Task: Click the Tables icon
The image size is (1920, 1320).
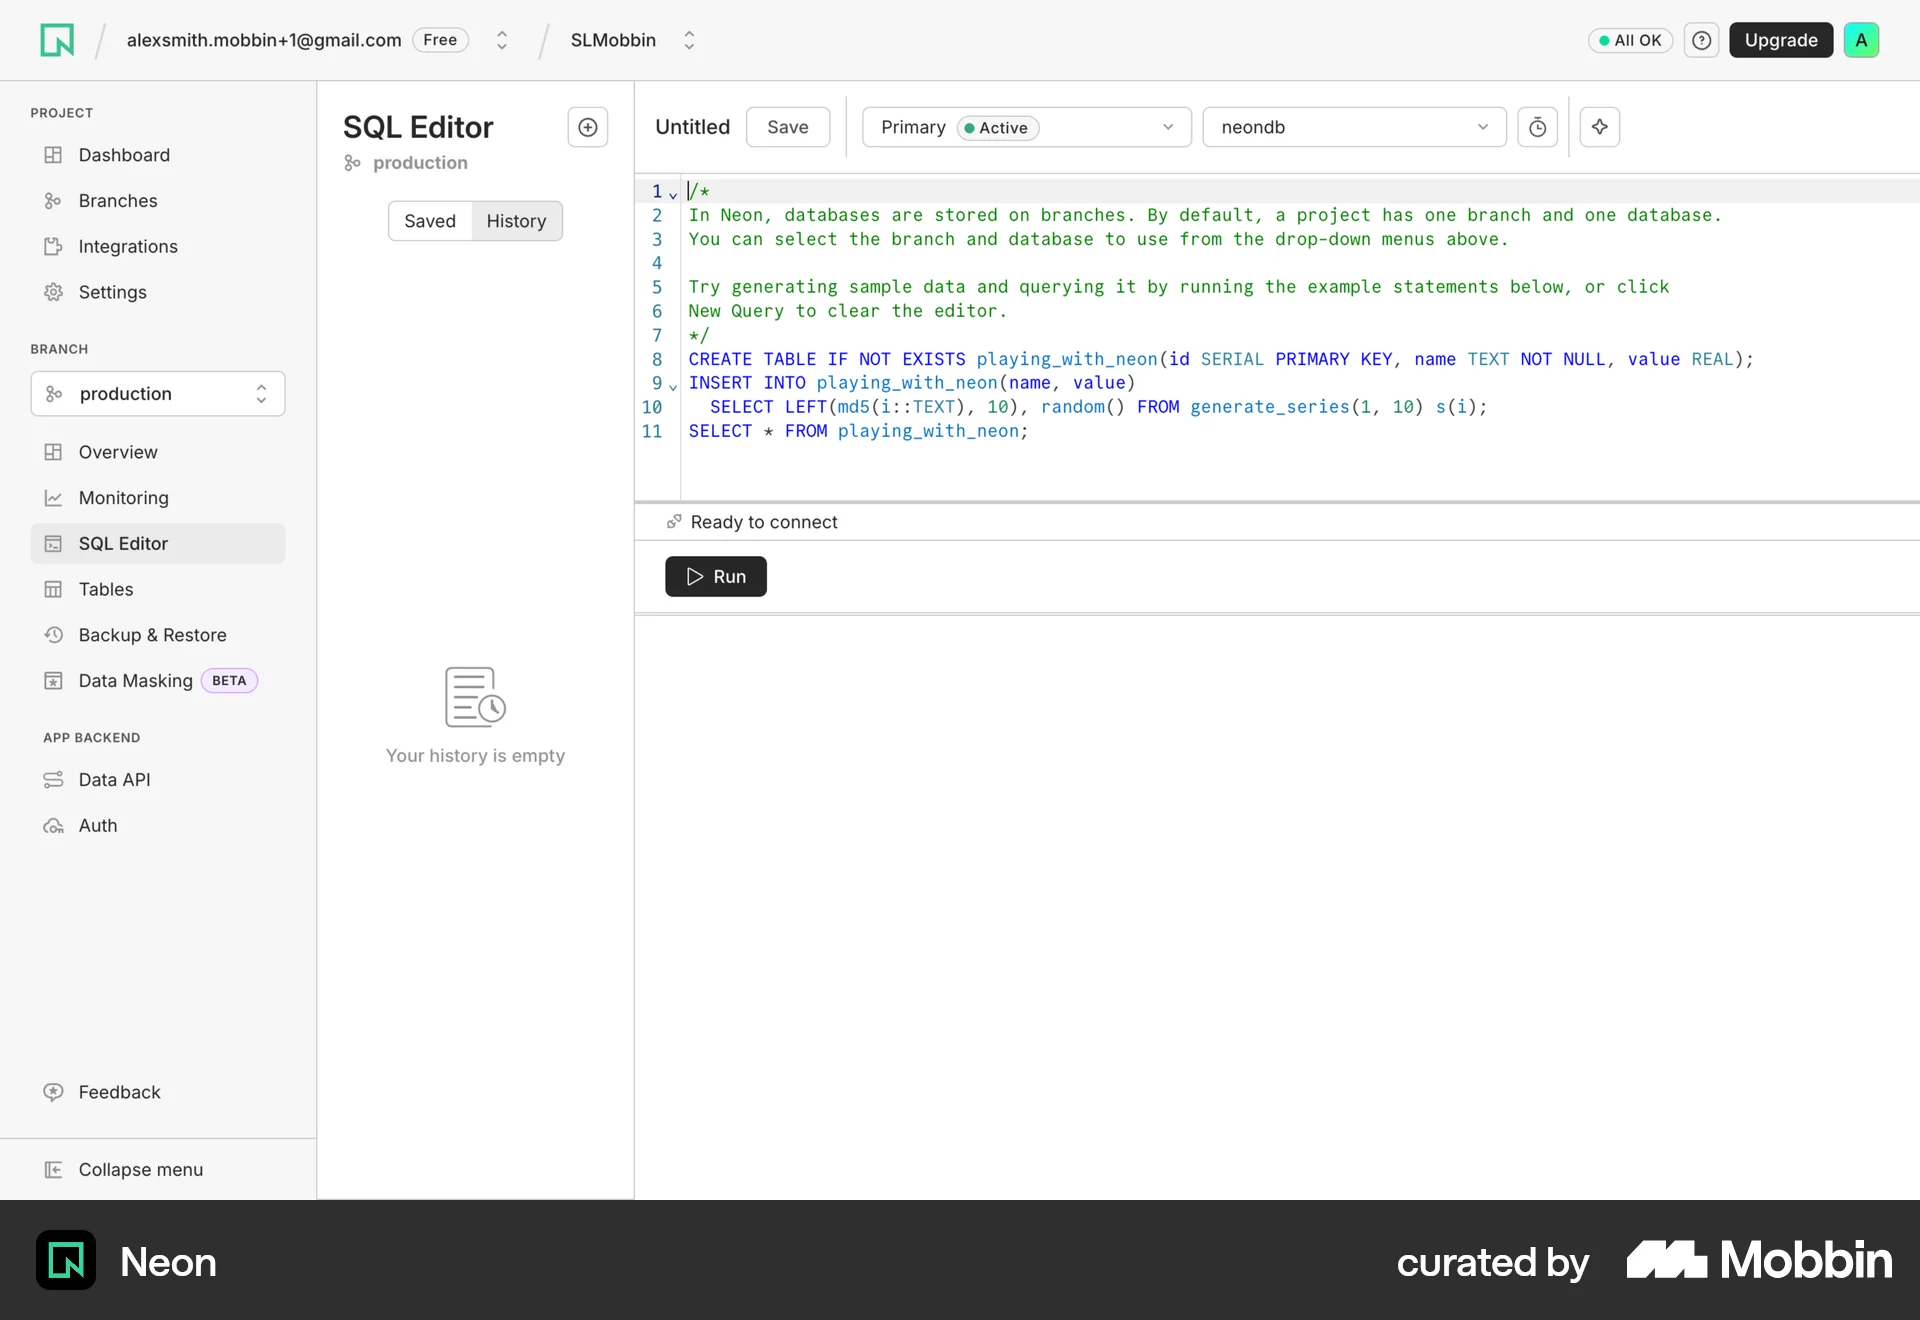Action: click(53, 590)
